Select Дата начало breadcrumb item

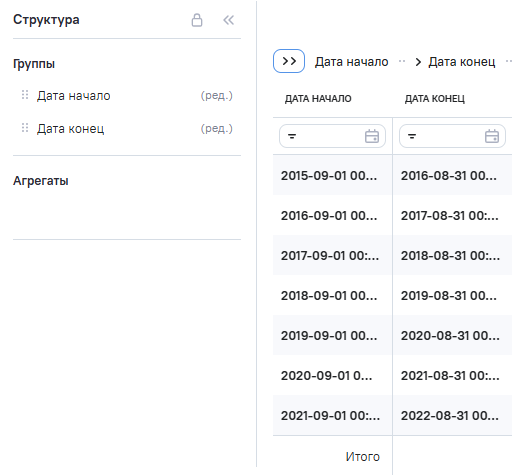(352, 62)
